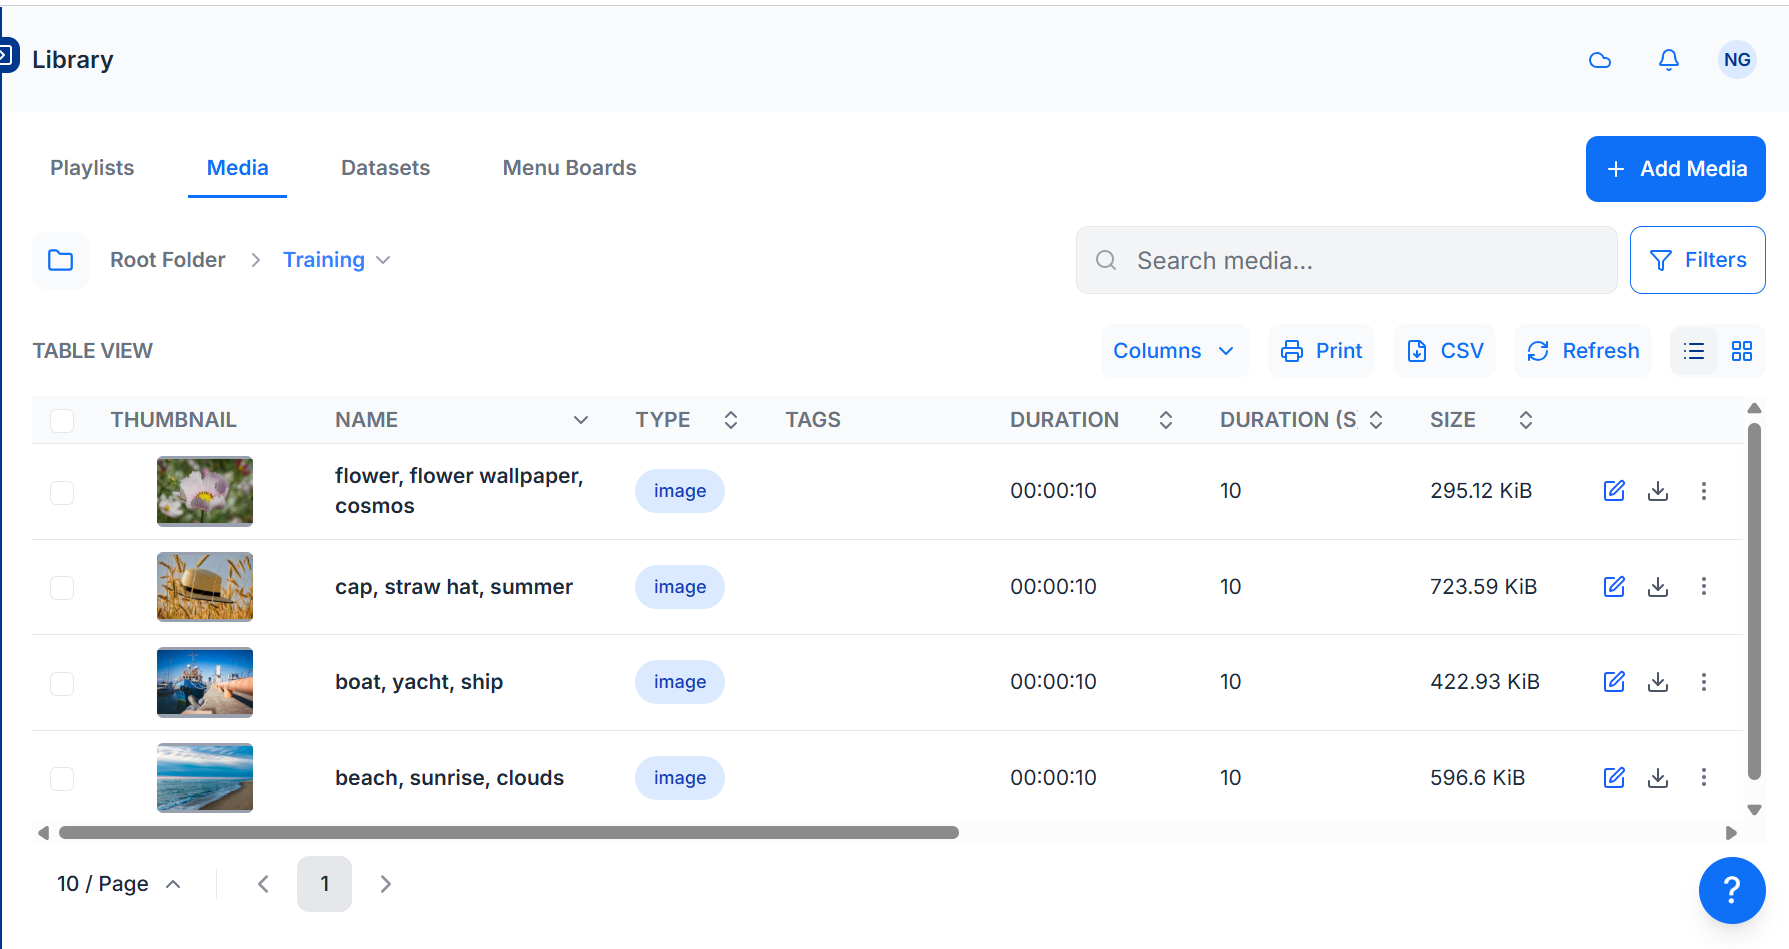Check the boat, yacht, ship row checkbox
Screen dimensions: 1789x949
tap(62, 683)
